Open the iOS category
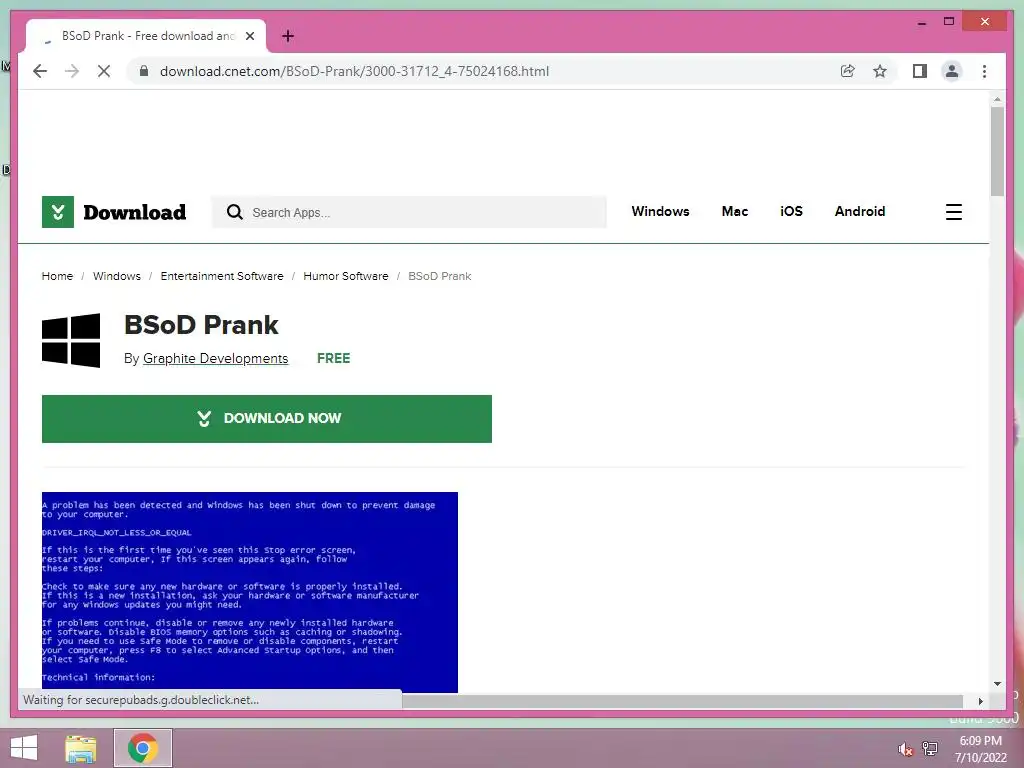 791,211
